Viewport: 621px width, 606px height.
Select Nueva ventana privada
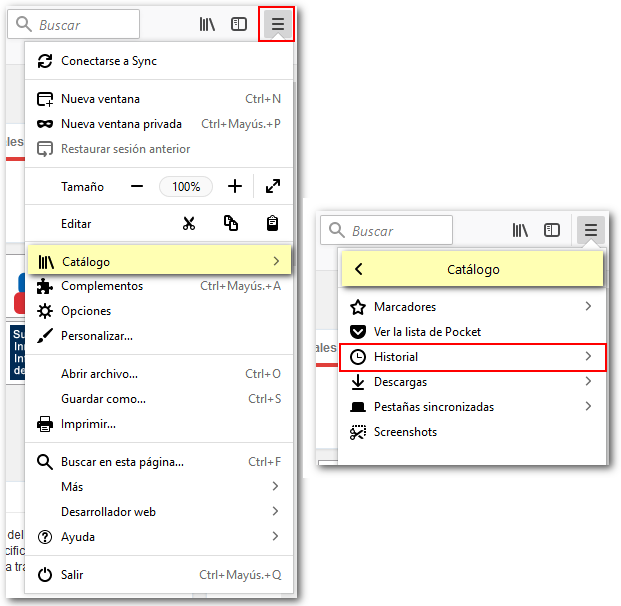[121, 124]
